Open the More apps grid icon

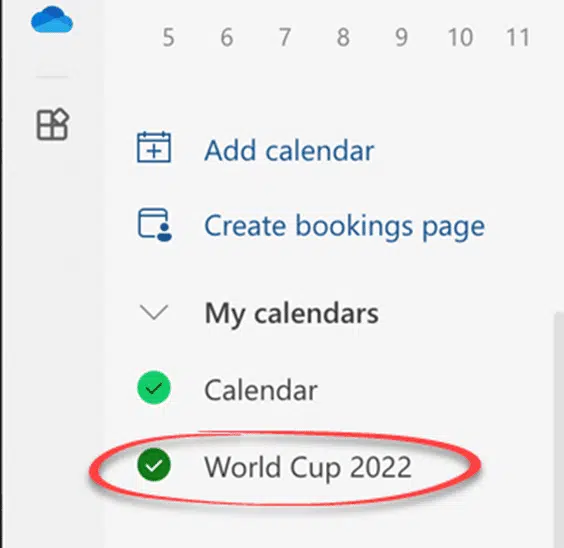tap(53, 124)
